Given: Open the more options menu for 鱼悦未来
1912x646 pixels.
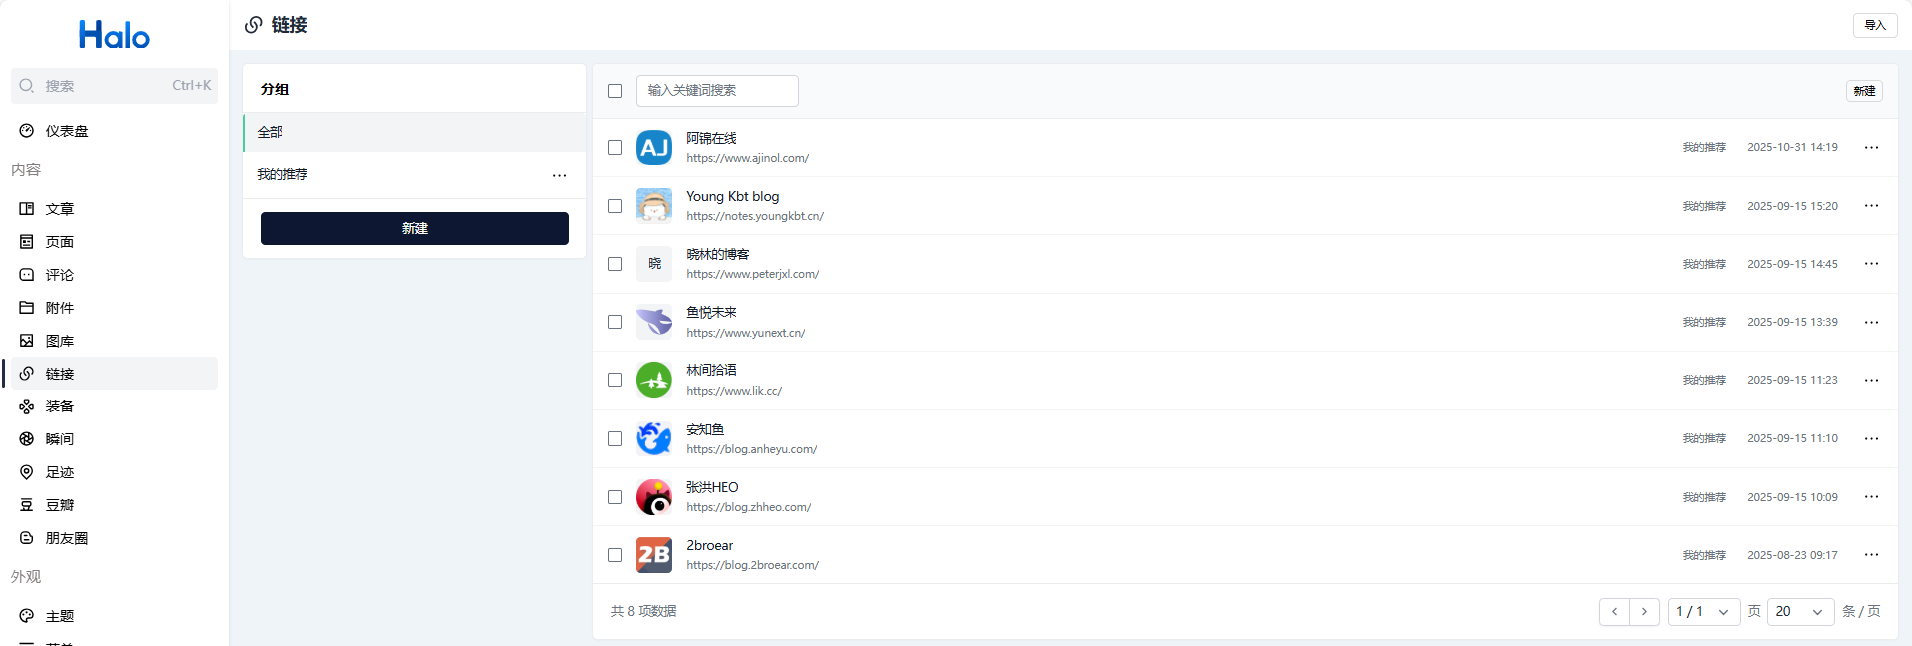Looking at the screenshot, I should tap(1871, 322).
